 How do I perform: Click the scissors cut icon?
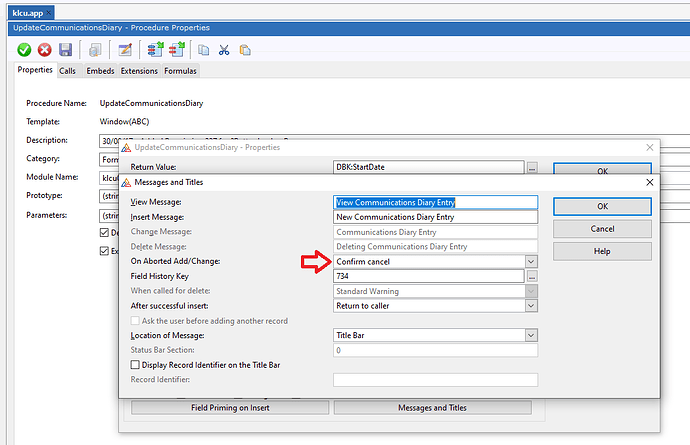224,50
